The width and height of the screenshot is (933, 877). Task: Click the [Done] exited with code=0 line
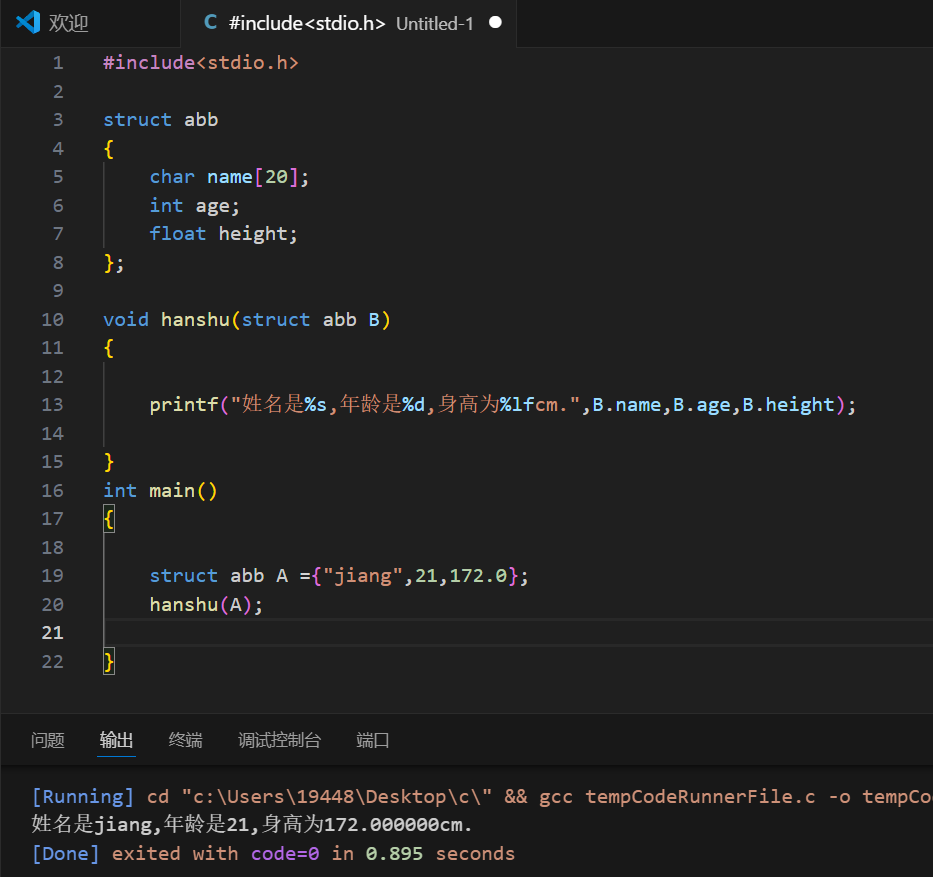coord(273,854)
